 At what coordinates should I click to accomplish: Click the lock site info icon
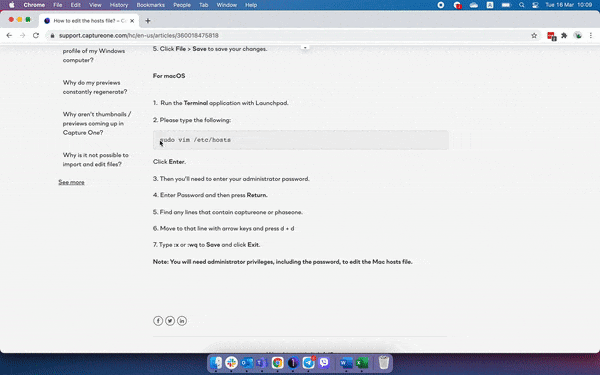52,36
